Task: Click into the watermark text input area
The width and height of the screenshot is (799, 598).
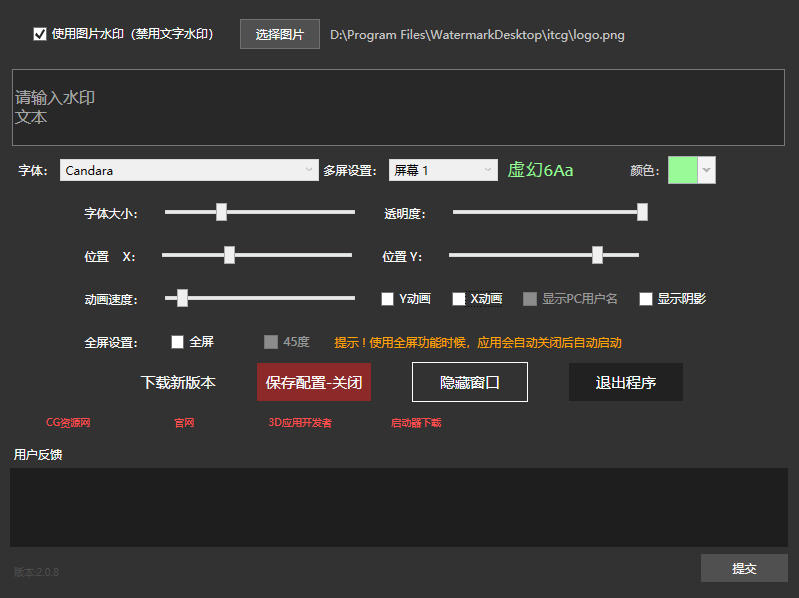Action: tap(398, 107)
